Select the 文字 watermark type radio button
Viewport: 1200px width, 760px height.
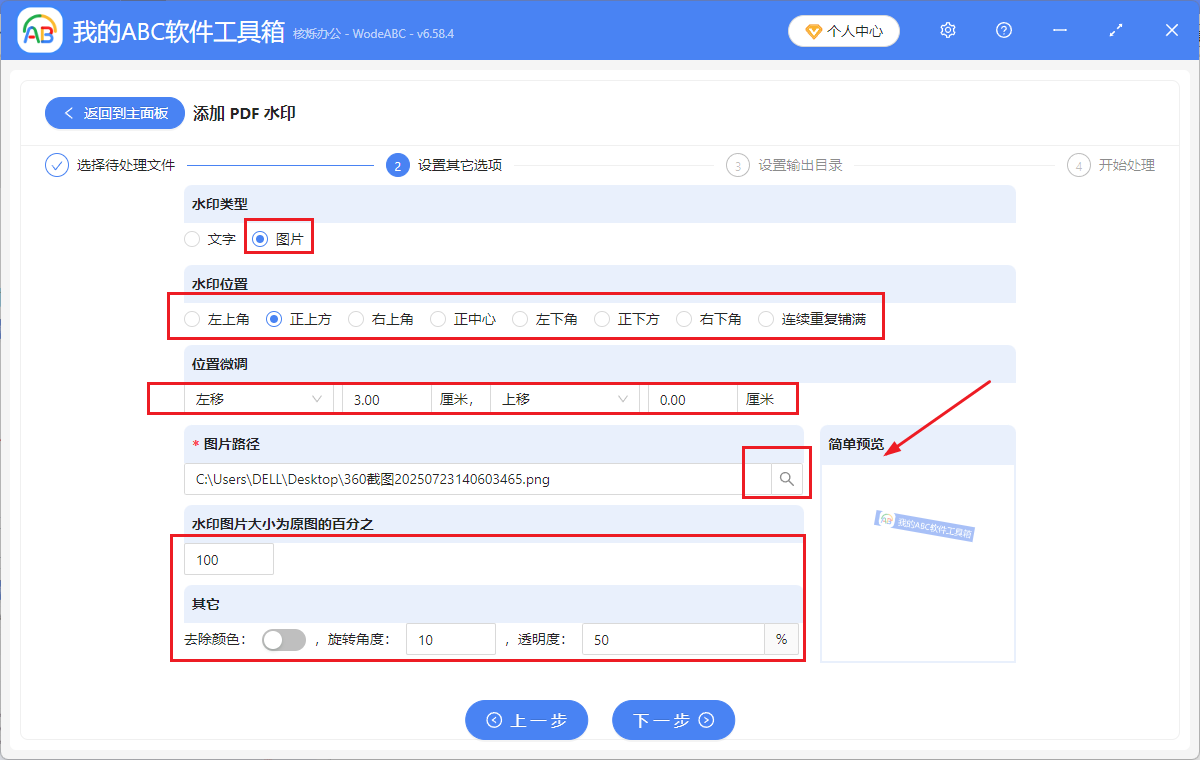pos(192,239)
